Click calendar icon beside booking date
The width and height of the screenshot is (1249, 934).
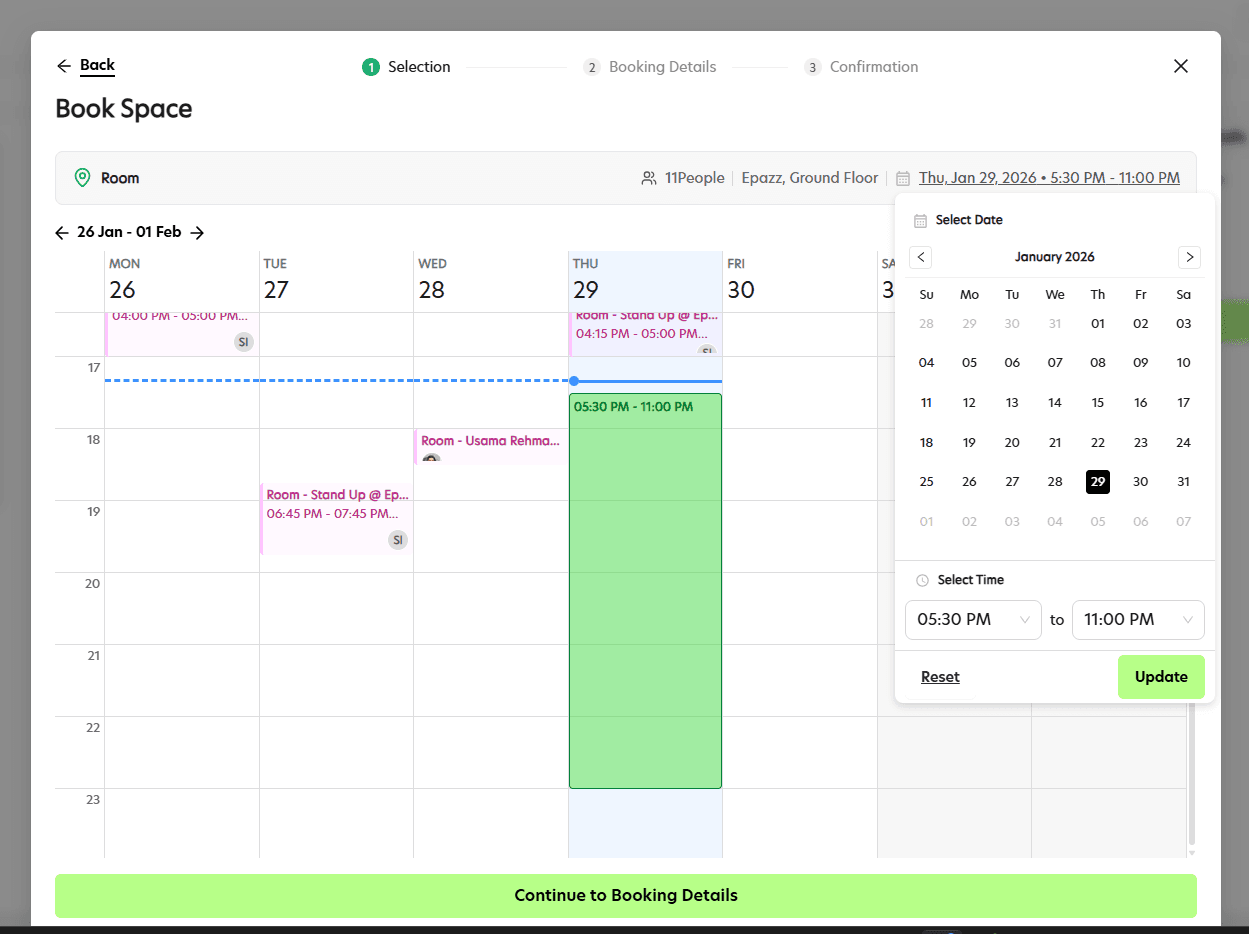(903, 179)
